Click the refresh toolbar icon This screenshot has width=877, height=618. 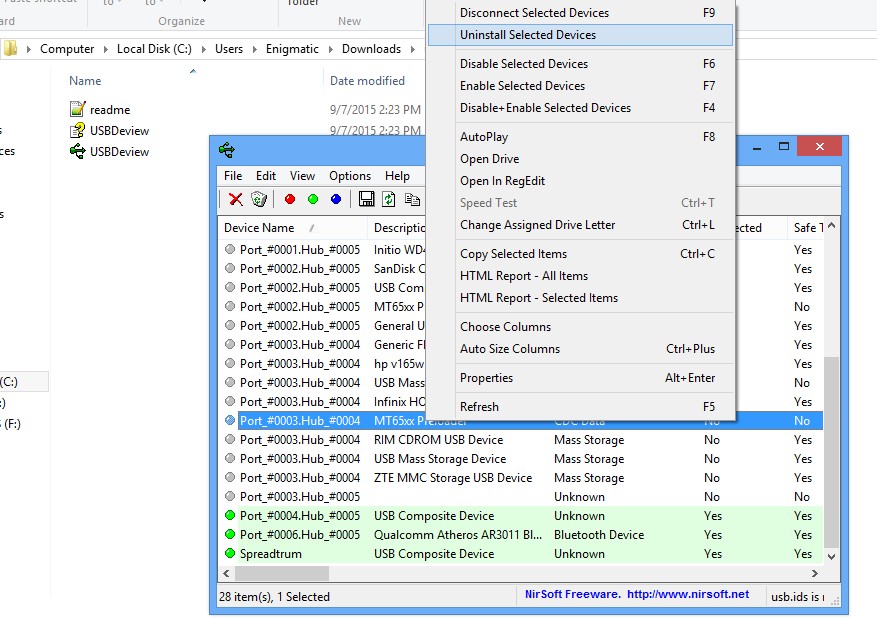[388, 199]
